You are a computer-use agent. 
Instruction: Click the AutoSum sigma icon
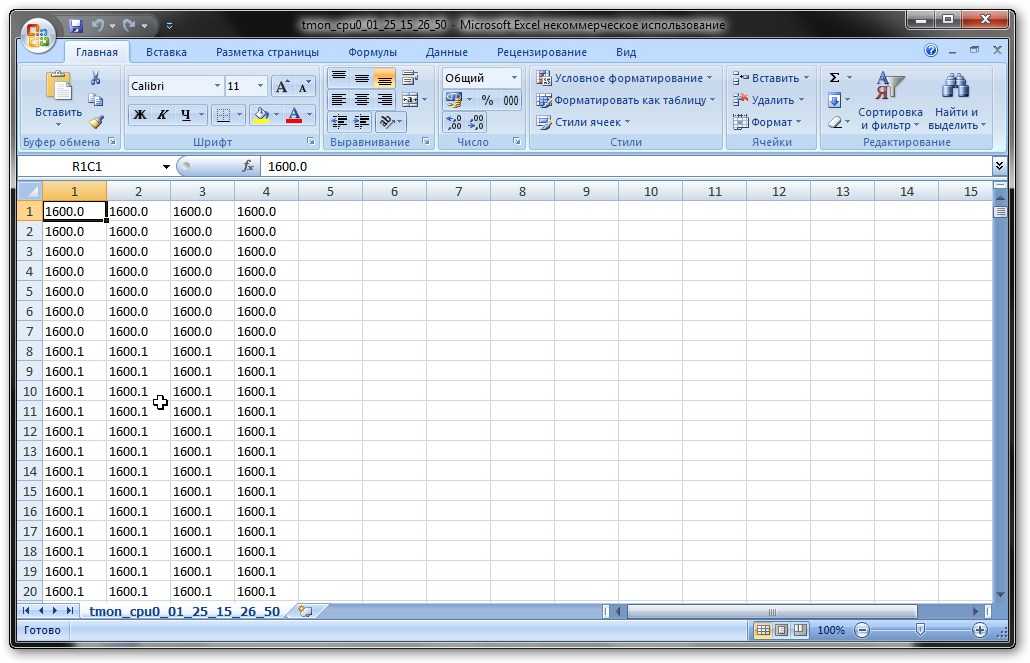coord(835,78)
